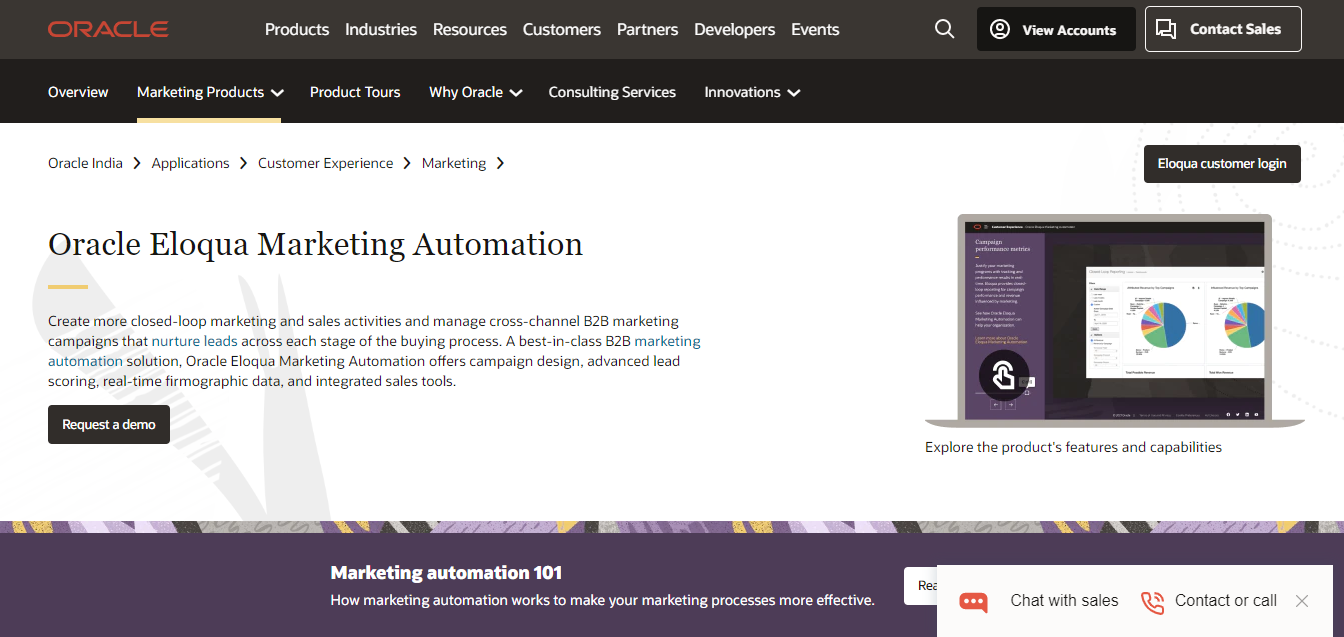Click the Request a demo button
1344x637 pixels.
(x=109, y=424)
